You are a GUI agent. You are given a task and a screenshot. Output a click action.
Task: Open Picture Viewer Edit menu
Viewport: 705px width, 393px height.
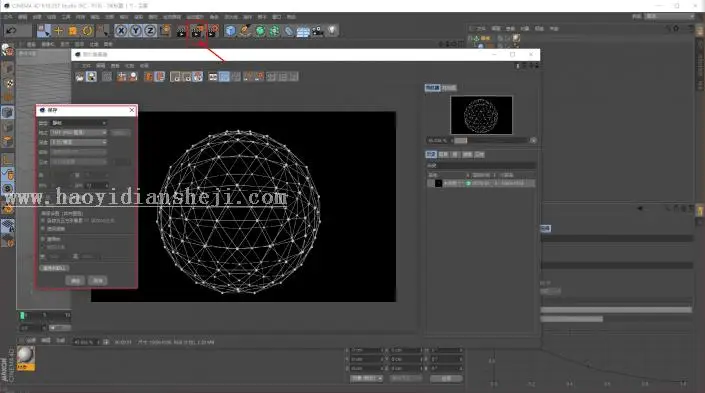point(101,66)
